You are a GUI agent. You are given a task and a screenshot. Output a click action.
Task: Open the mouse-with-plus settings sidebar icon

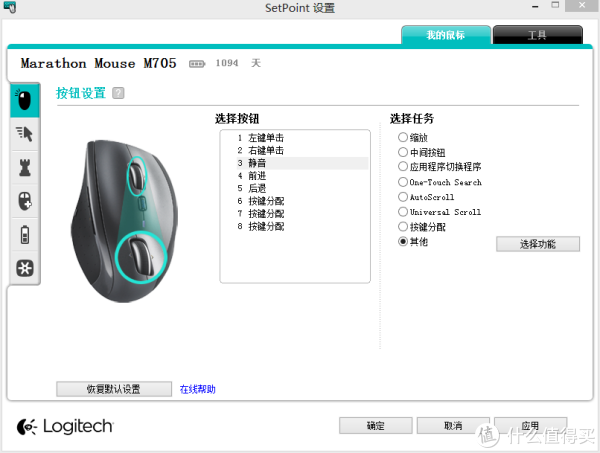click(x=24, y=201)
